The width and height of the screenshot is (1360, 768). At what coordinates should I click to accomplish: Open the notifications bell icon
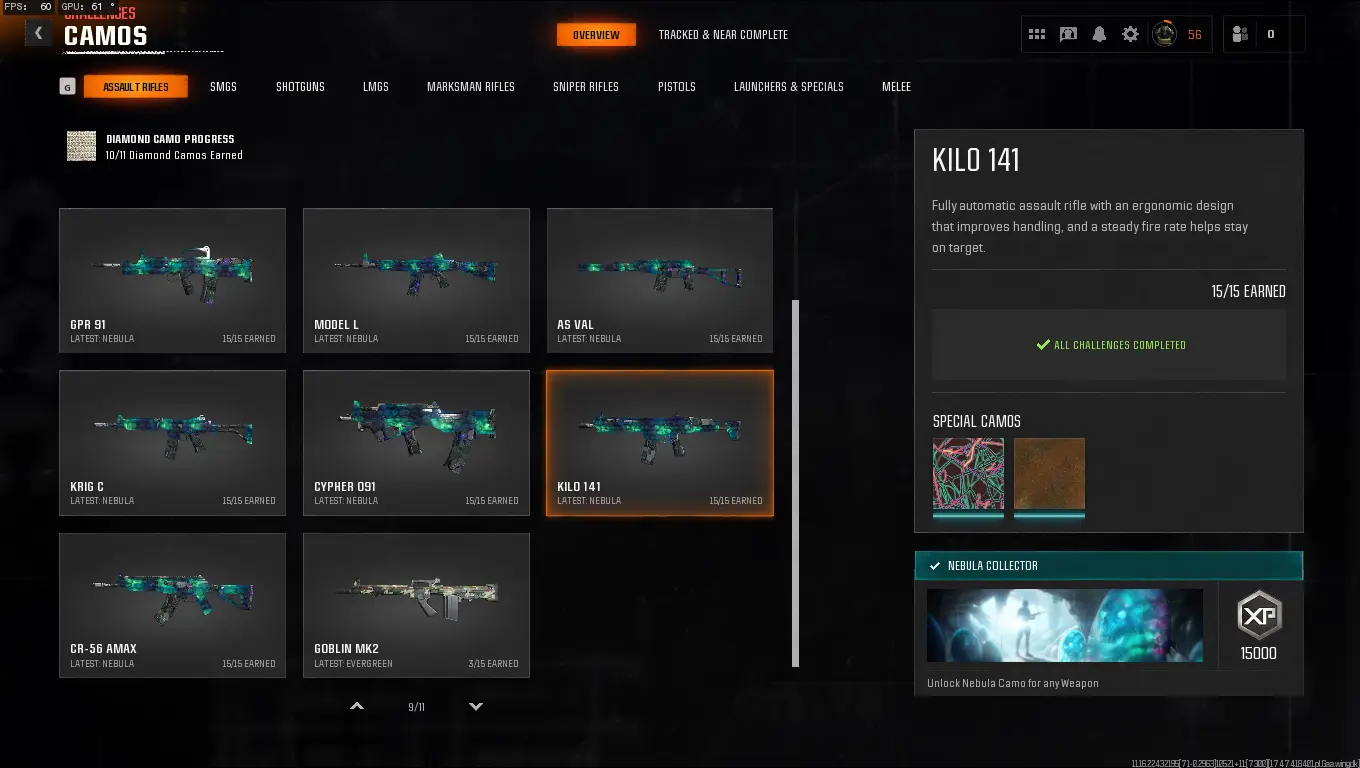1099,34
